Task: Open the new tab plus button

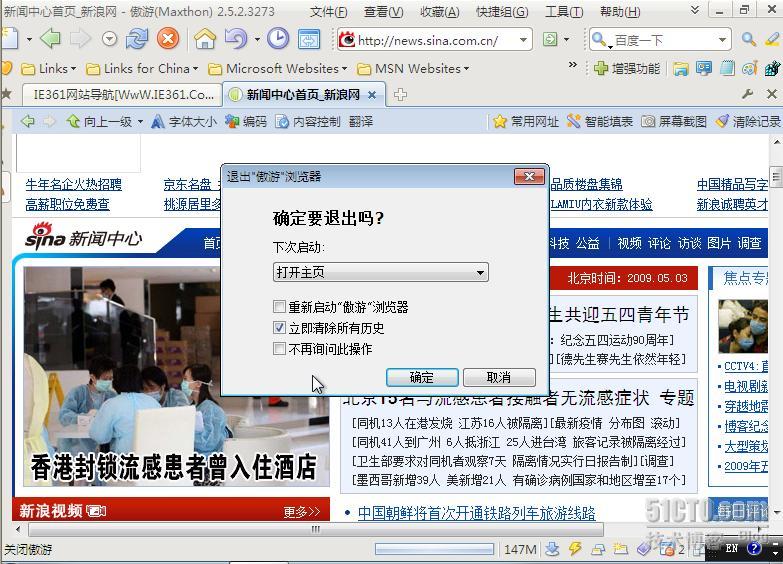Action: (x=400, y=94)
